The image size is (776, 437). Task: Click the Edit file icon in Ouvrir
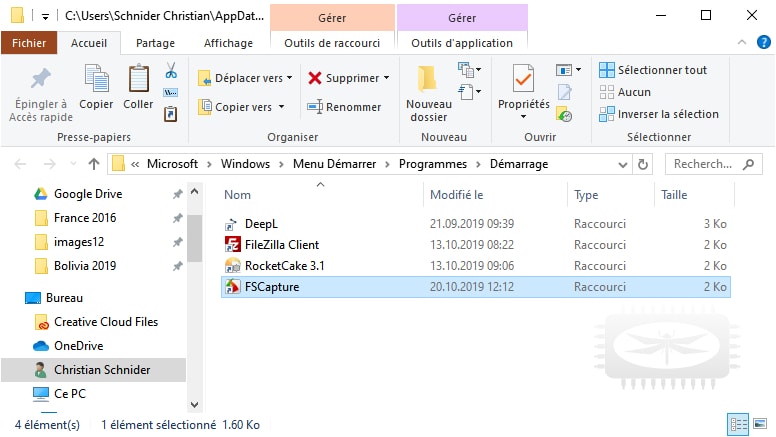pyautogui.click(x=565, y=92)
